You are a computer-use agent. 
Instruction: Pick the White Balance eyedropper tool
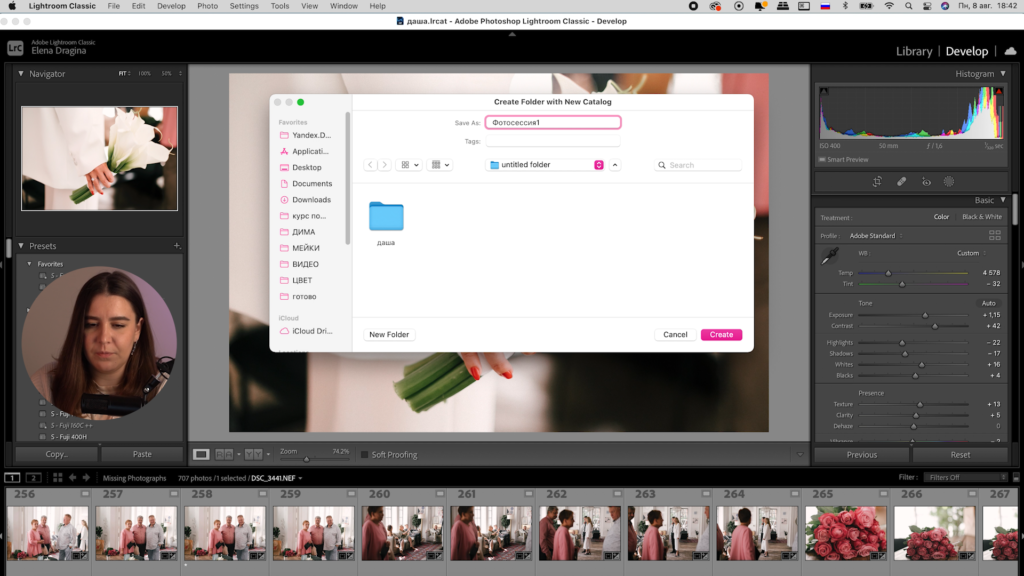pyautogui.click(x=829, y=257)
